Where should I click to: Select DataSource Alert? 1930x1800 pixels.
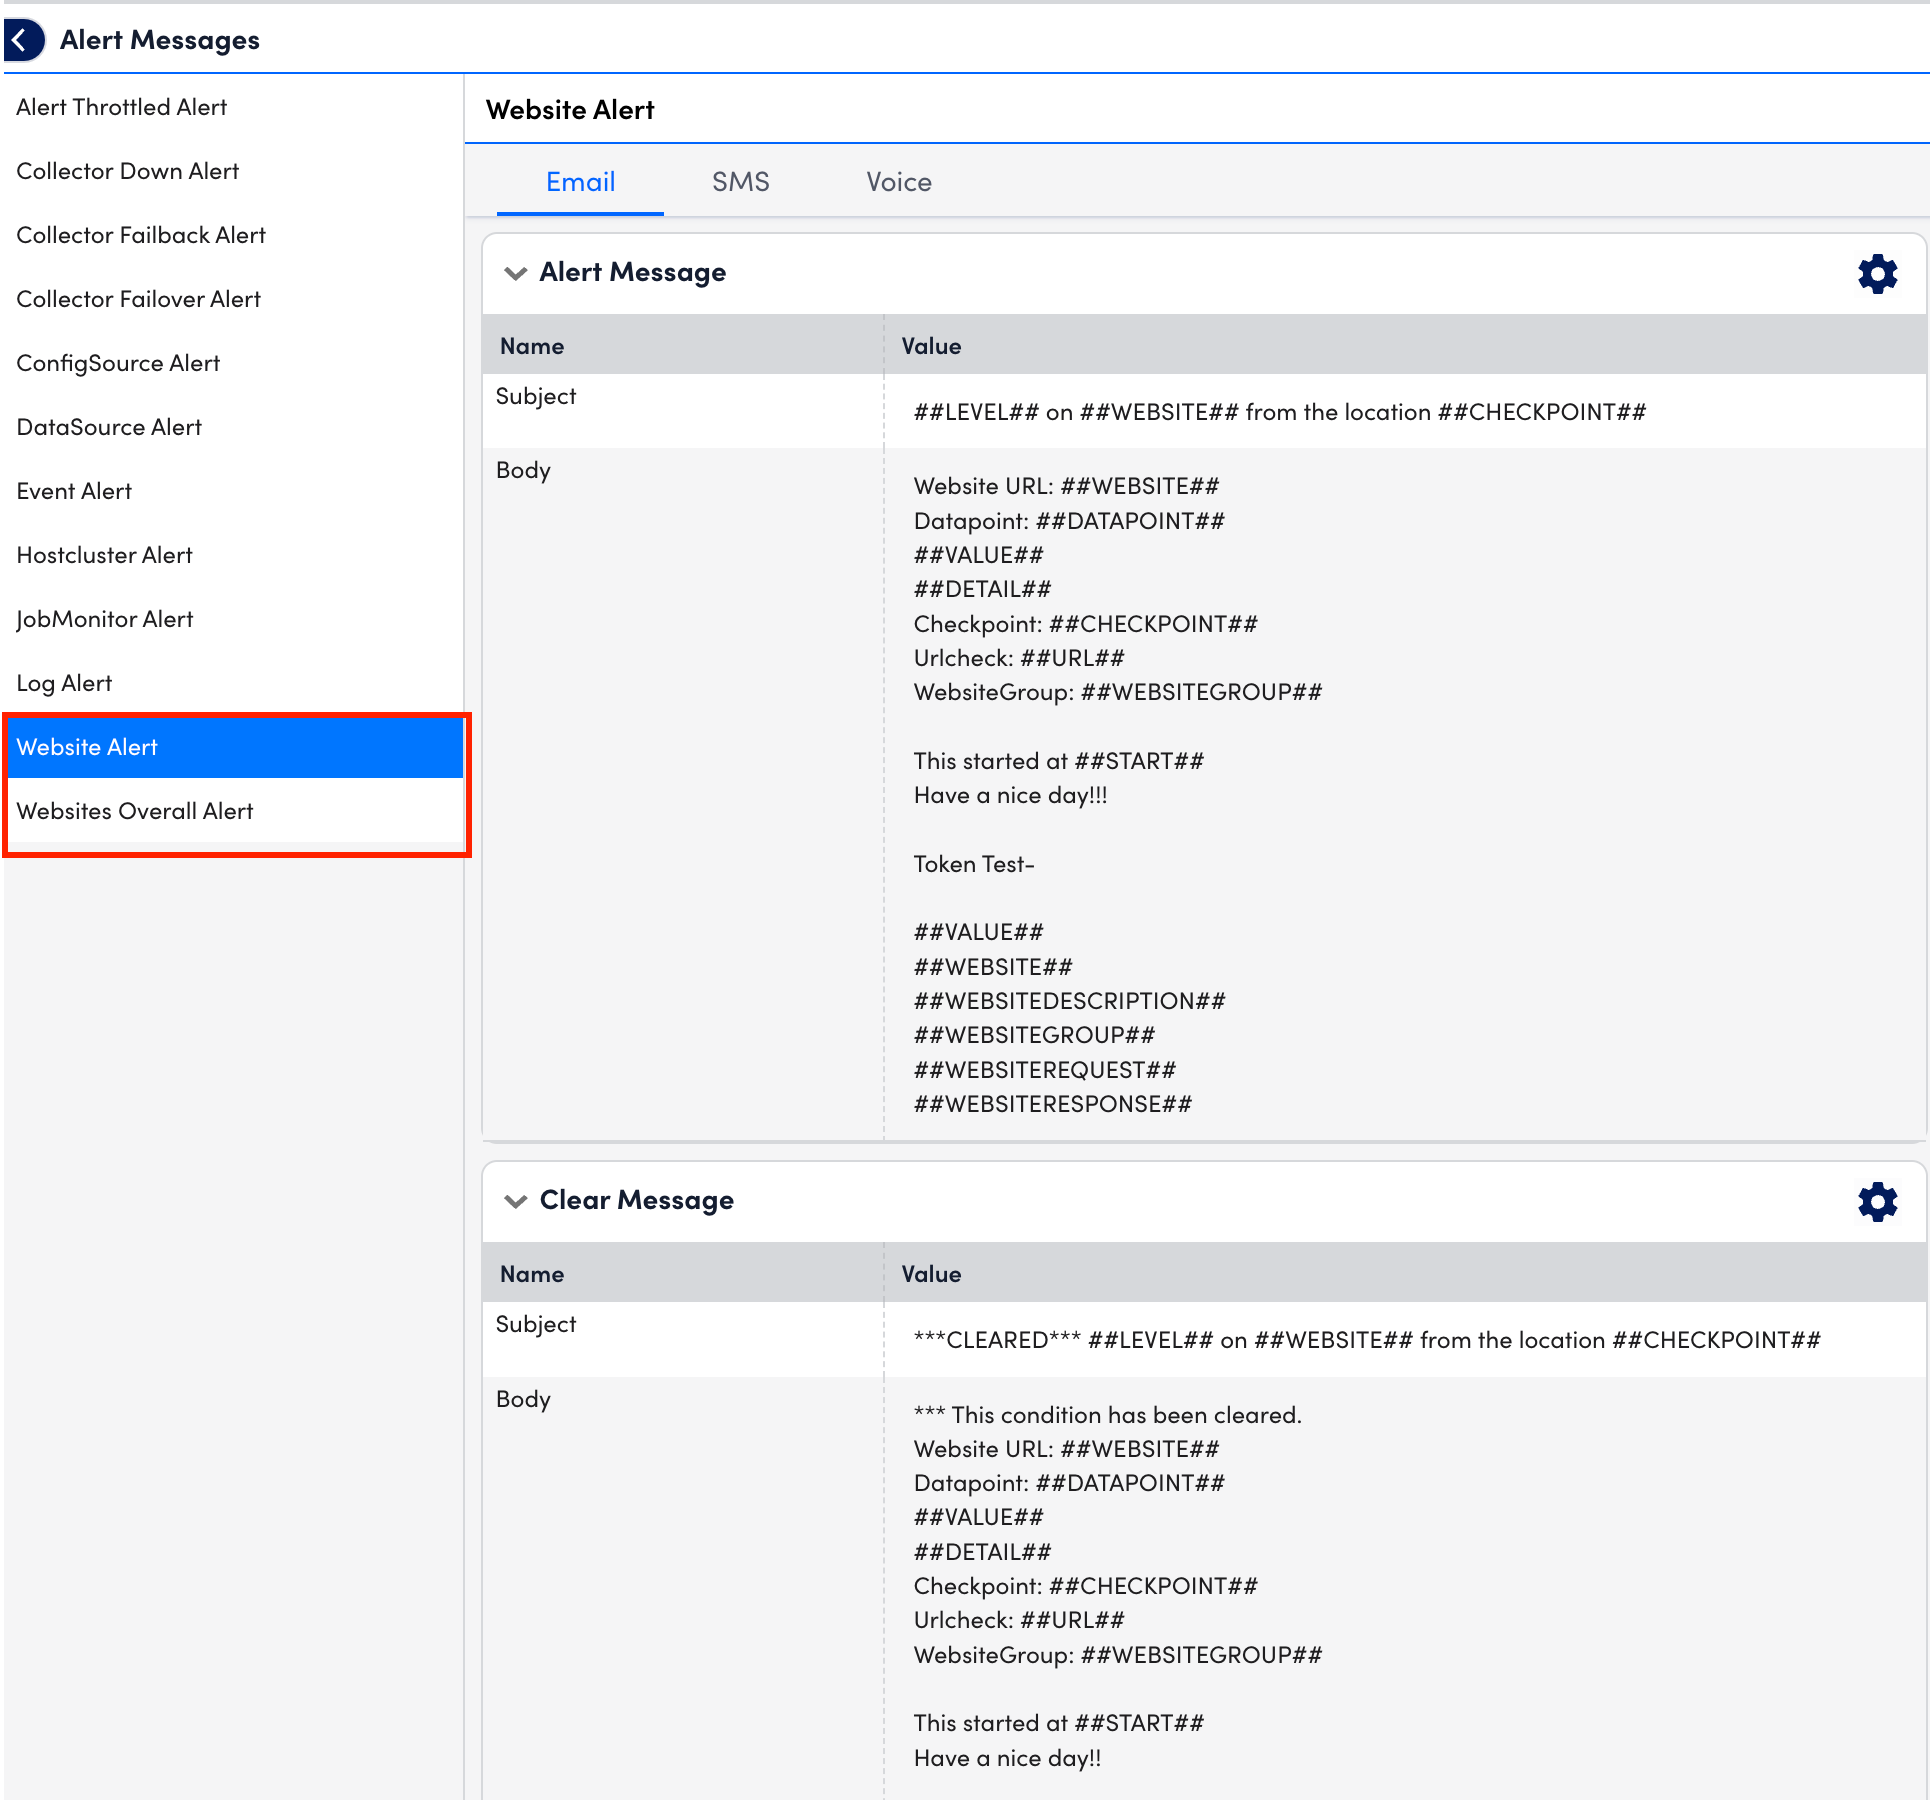click(x=109, y=427)
